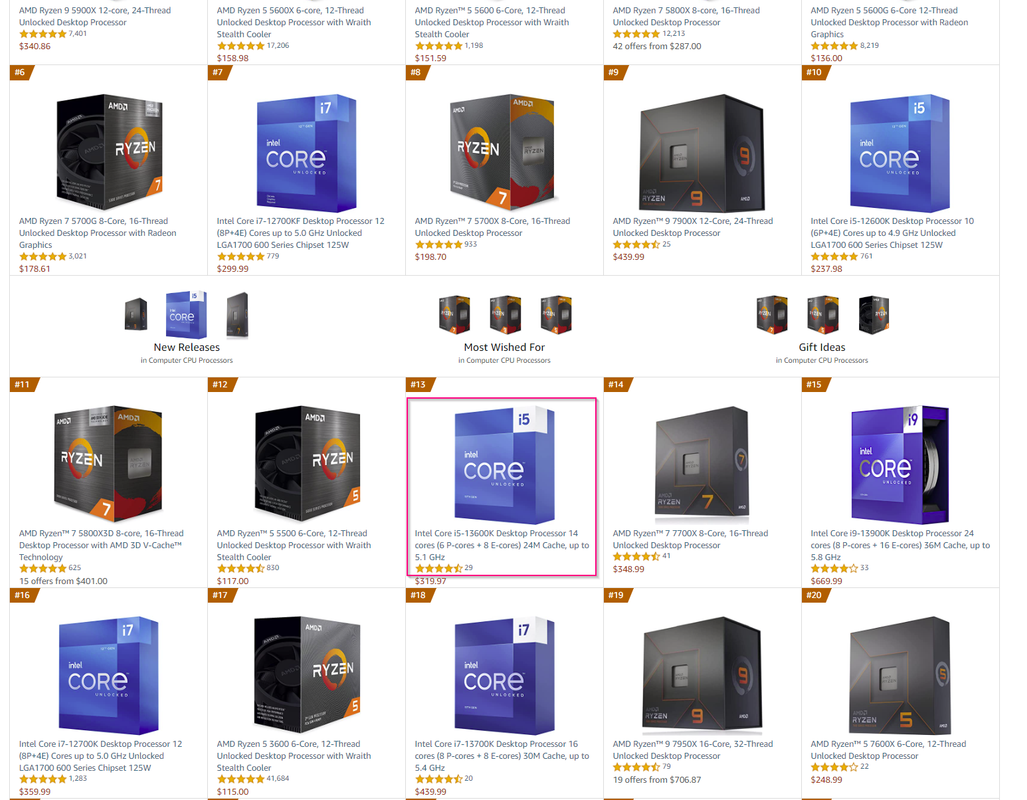Open 15 offers from $401.00 link
The width and height of the screenshot is (1027, 800).
(64, 581)
